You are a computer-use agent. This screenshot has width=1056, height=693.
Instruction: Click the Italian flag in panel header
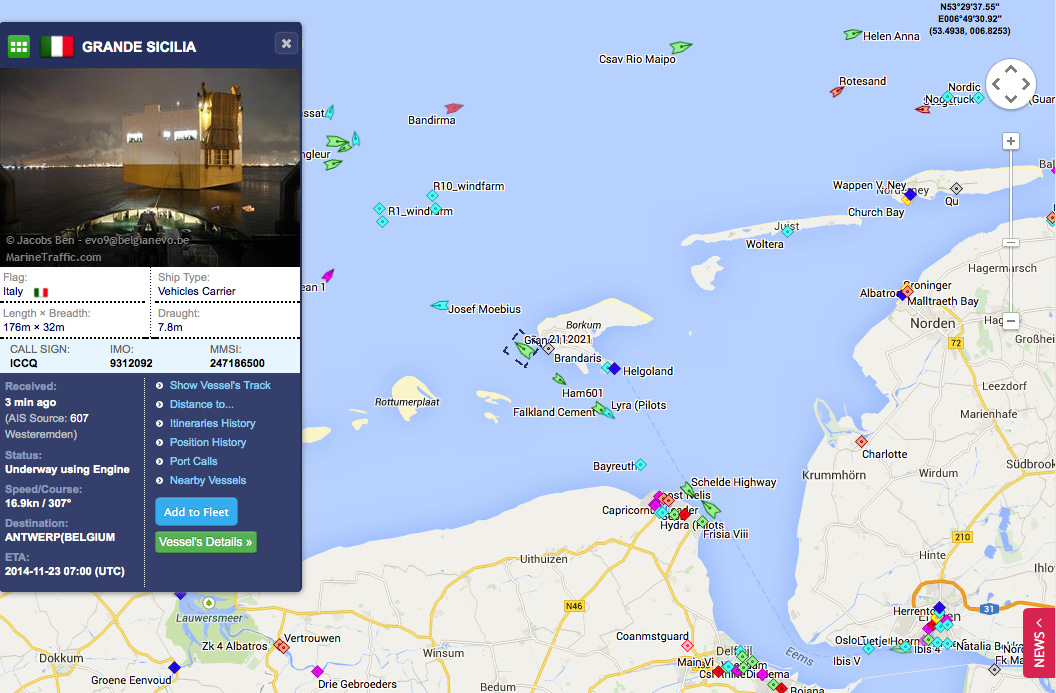[x=57, y=46]
